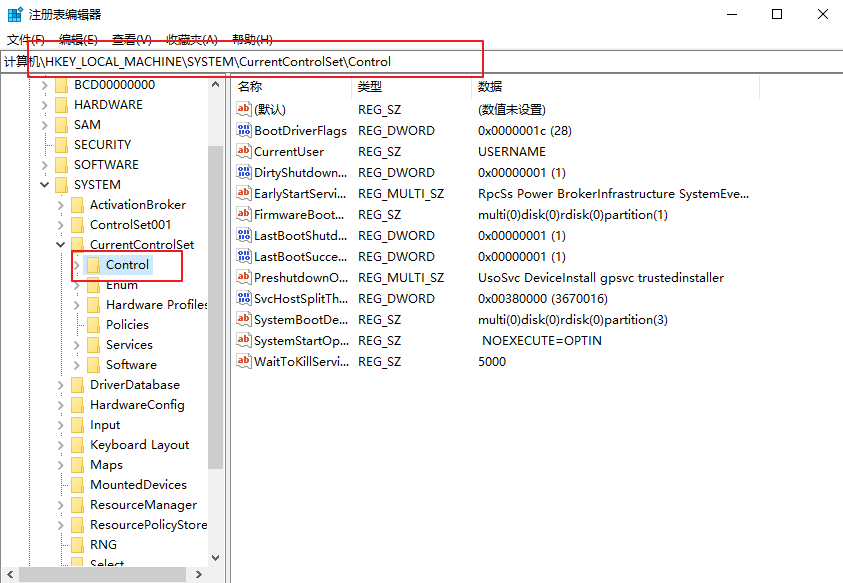Screen dimensions: 843x583
Task: Click the registry path address bar
Action: point(420,62)
